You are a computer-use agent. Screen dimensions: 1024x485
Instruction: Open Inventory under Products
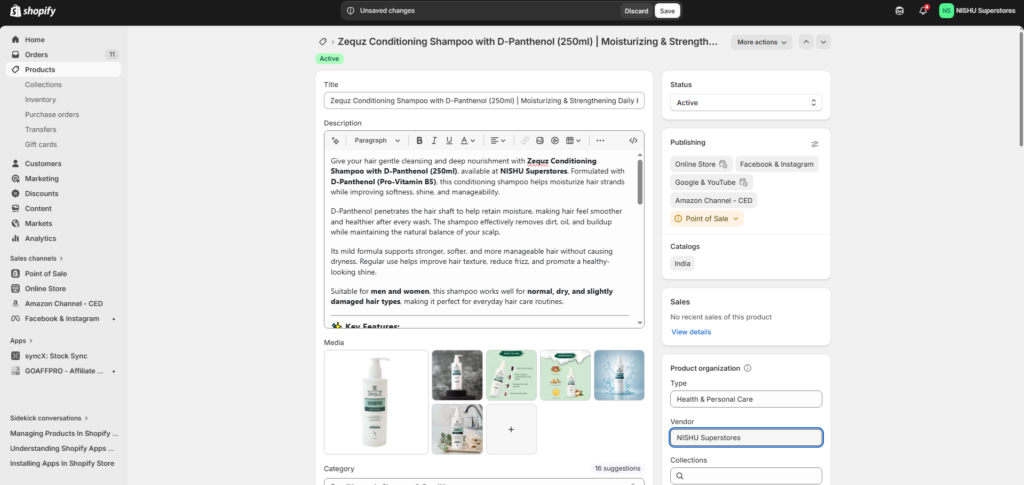point(40,100)
